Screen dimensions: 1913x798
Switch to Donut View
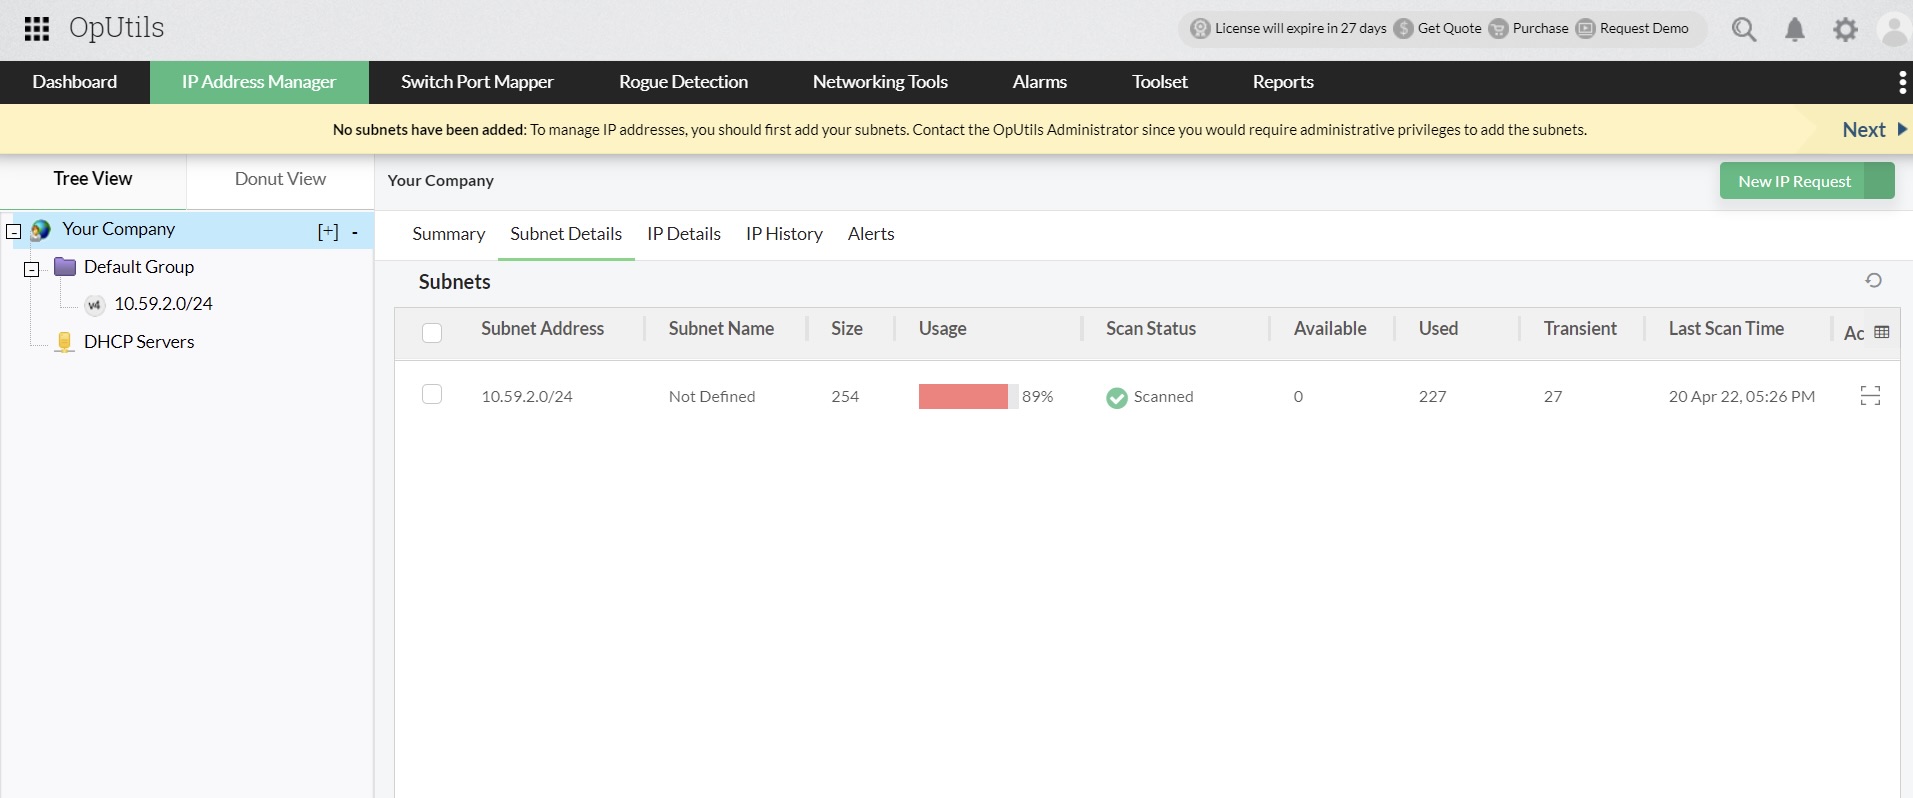(x=280, y=179)
